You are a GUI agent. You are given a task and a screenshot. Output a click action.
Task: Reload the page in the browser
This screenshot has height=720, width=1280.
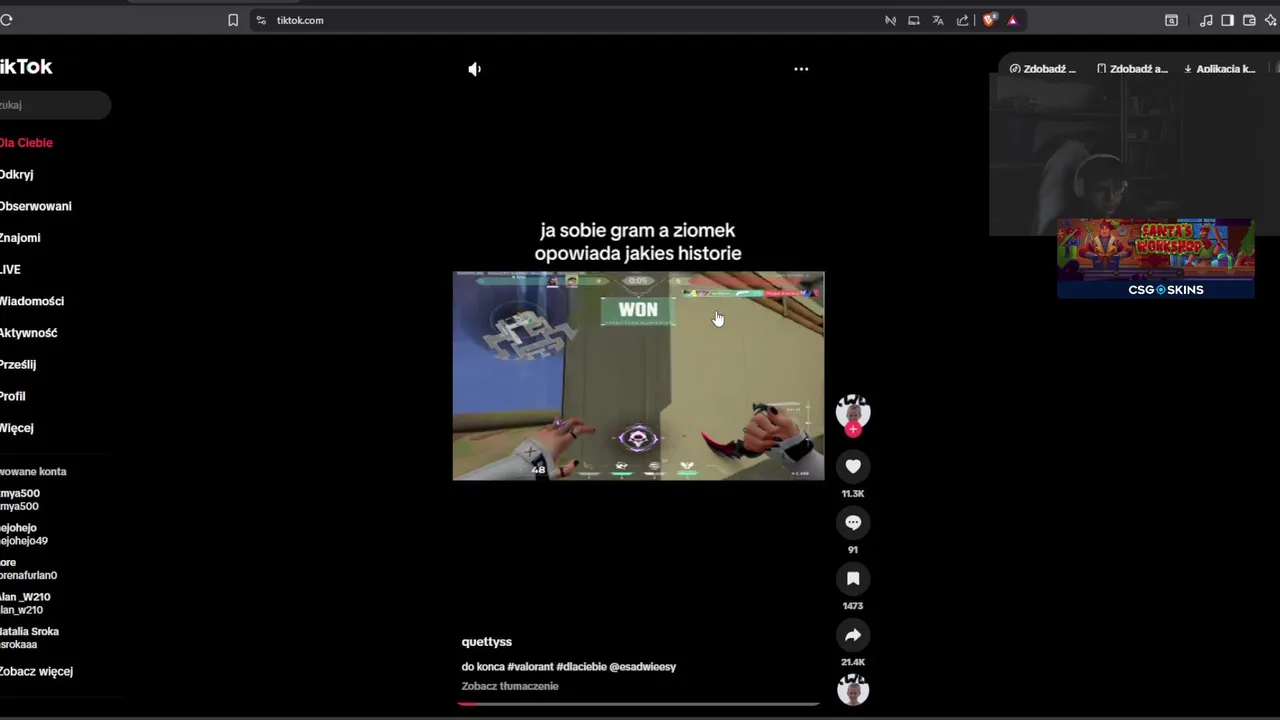6,20
